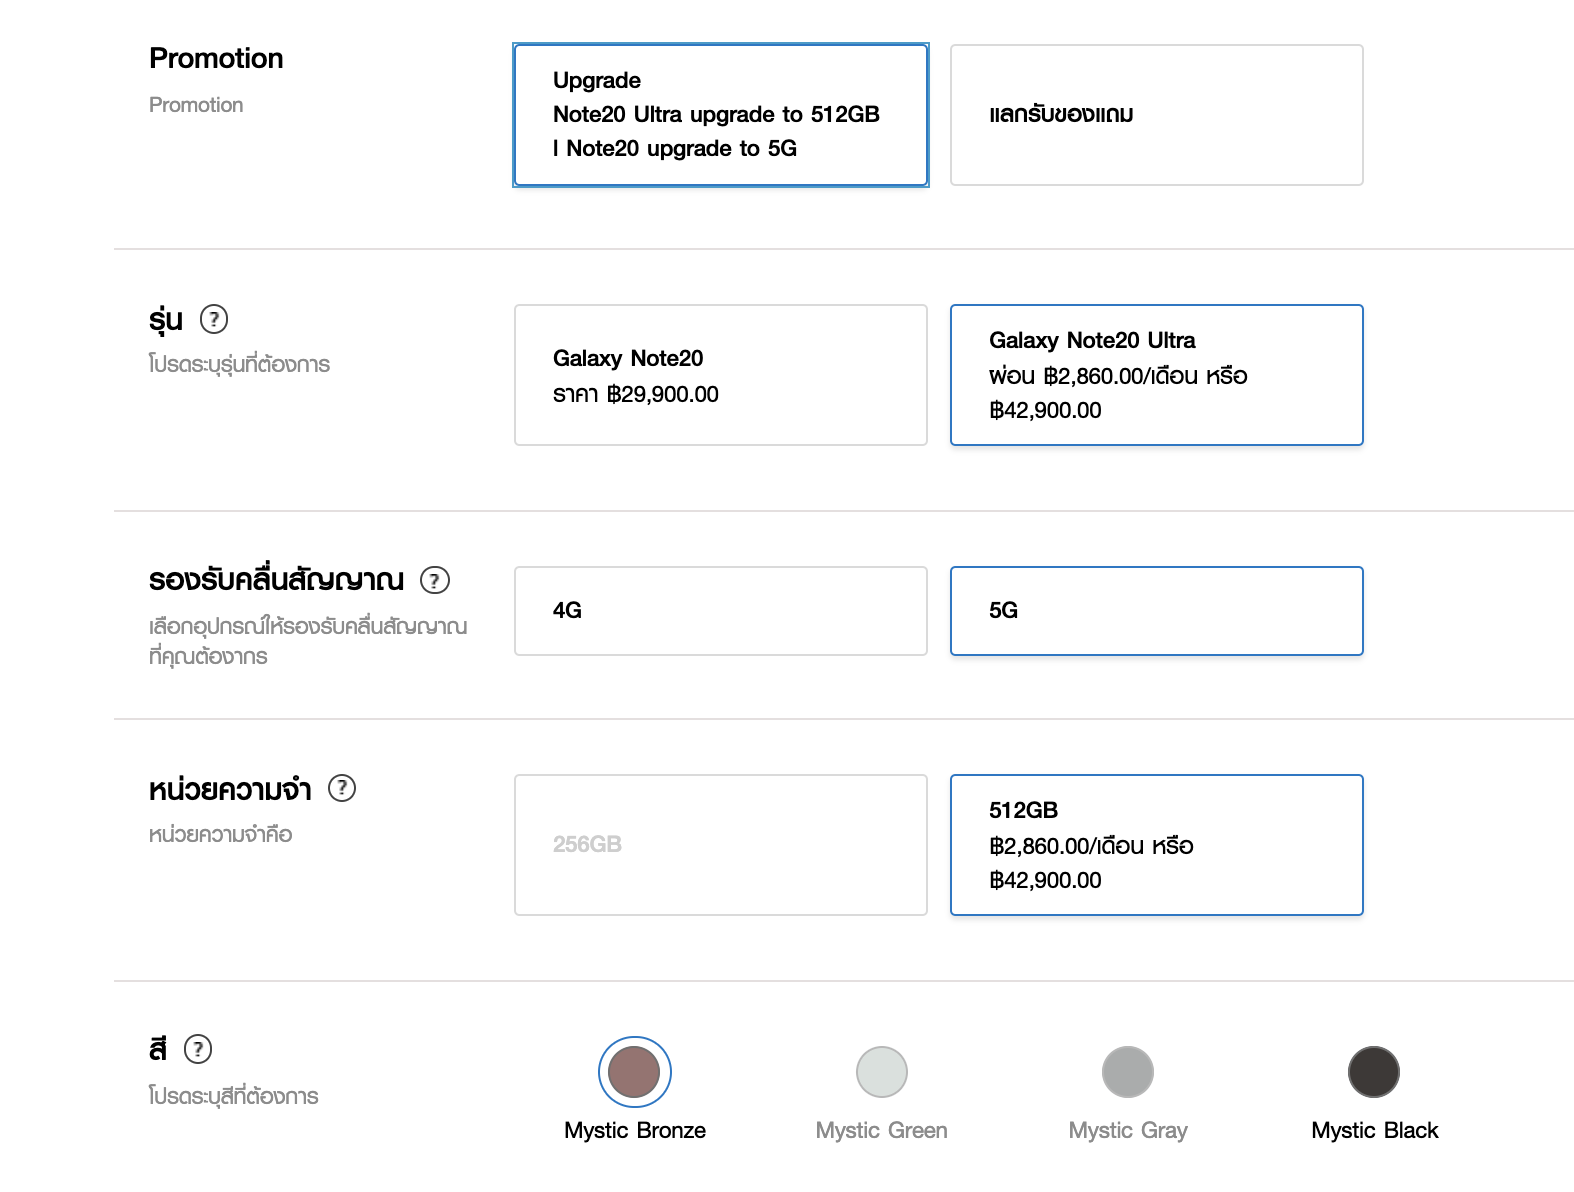Select the Upgrade promotion option
Image resolution: width=1574 pixels, height=1192 pixels.
720,115
